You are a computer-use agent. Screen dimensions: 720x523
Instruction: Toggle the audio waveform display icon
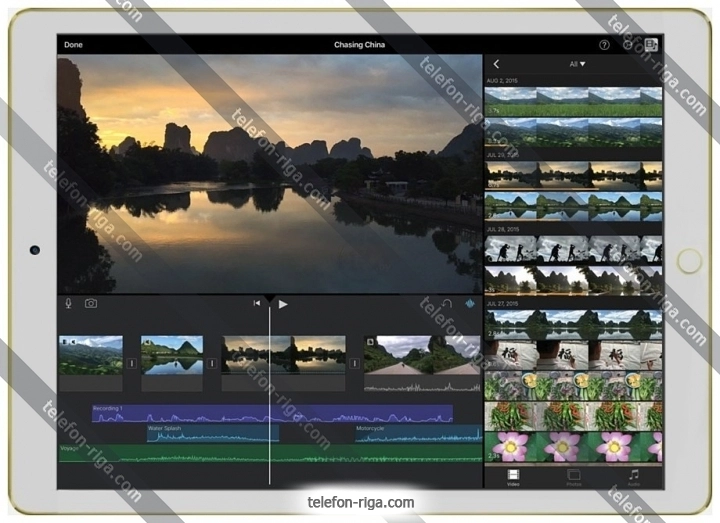click(469, 303)
